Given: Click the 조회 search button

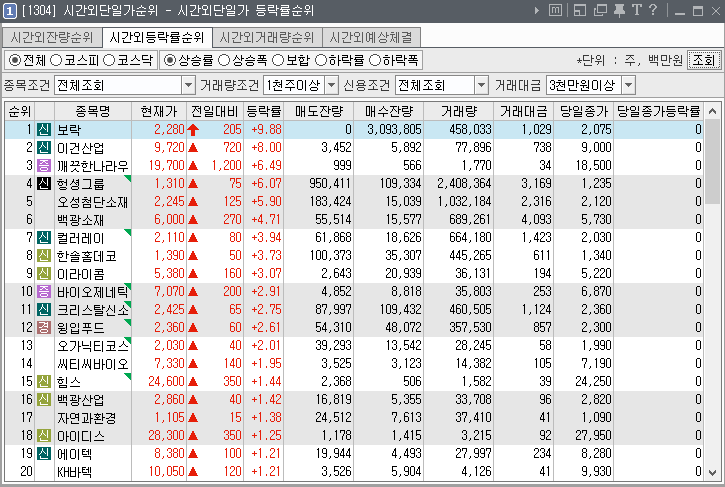Looking at the screenshot, I should pos(703,60).
